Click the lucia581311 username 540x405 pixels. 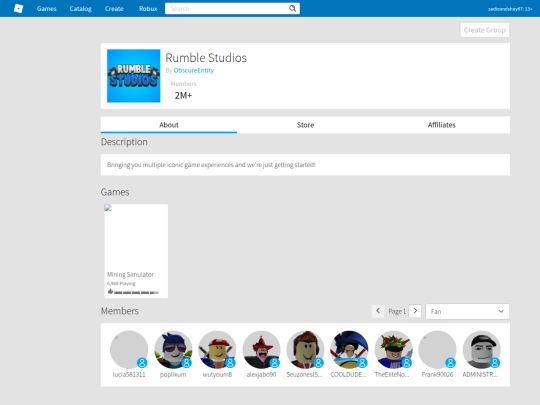pos(129,374)
